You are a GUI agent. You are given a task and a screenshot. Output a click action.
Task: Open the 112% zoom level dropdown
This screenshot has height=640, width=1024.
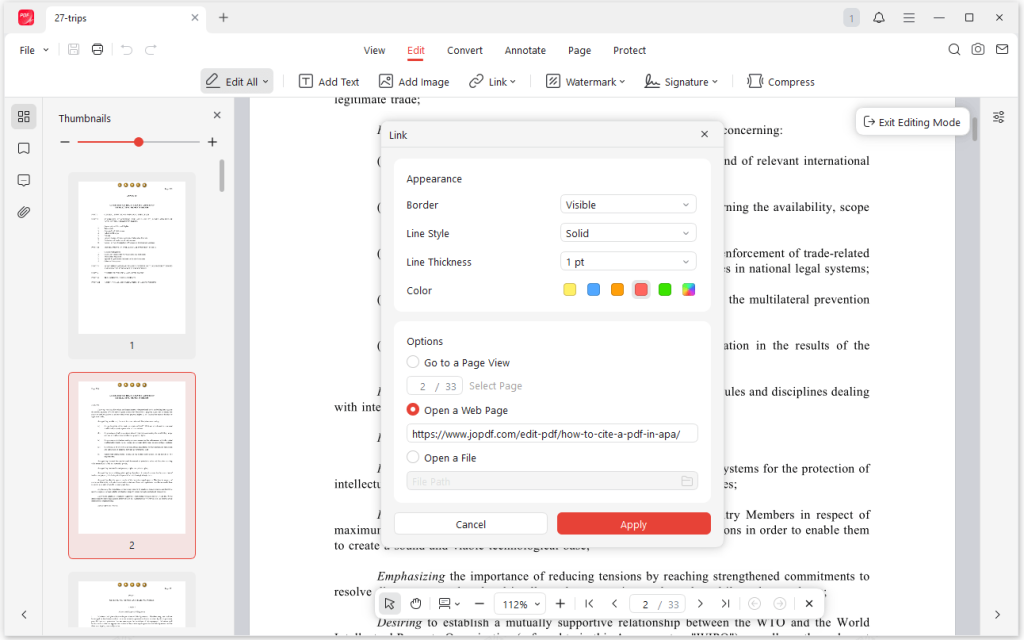pyautogui.click(x=520, y=604)
